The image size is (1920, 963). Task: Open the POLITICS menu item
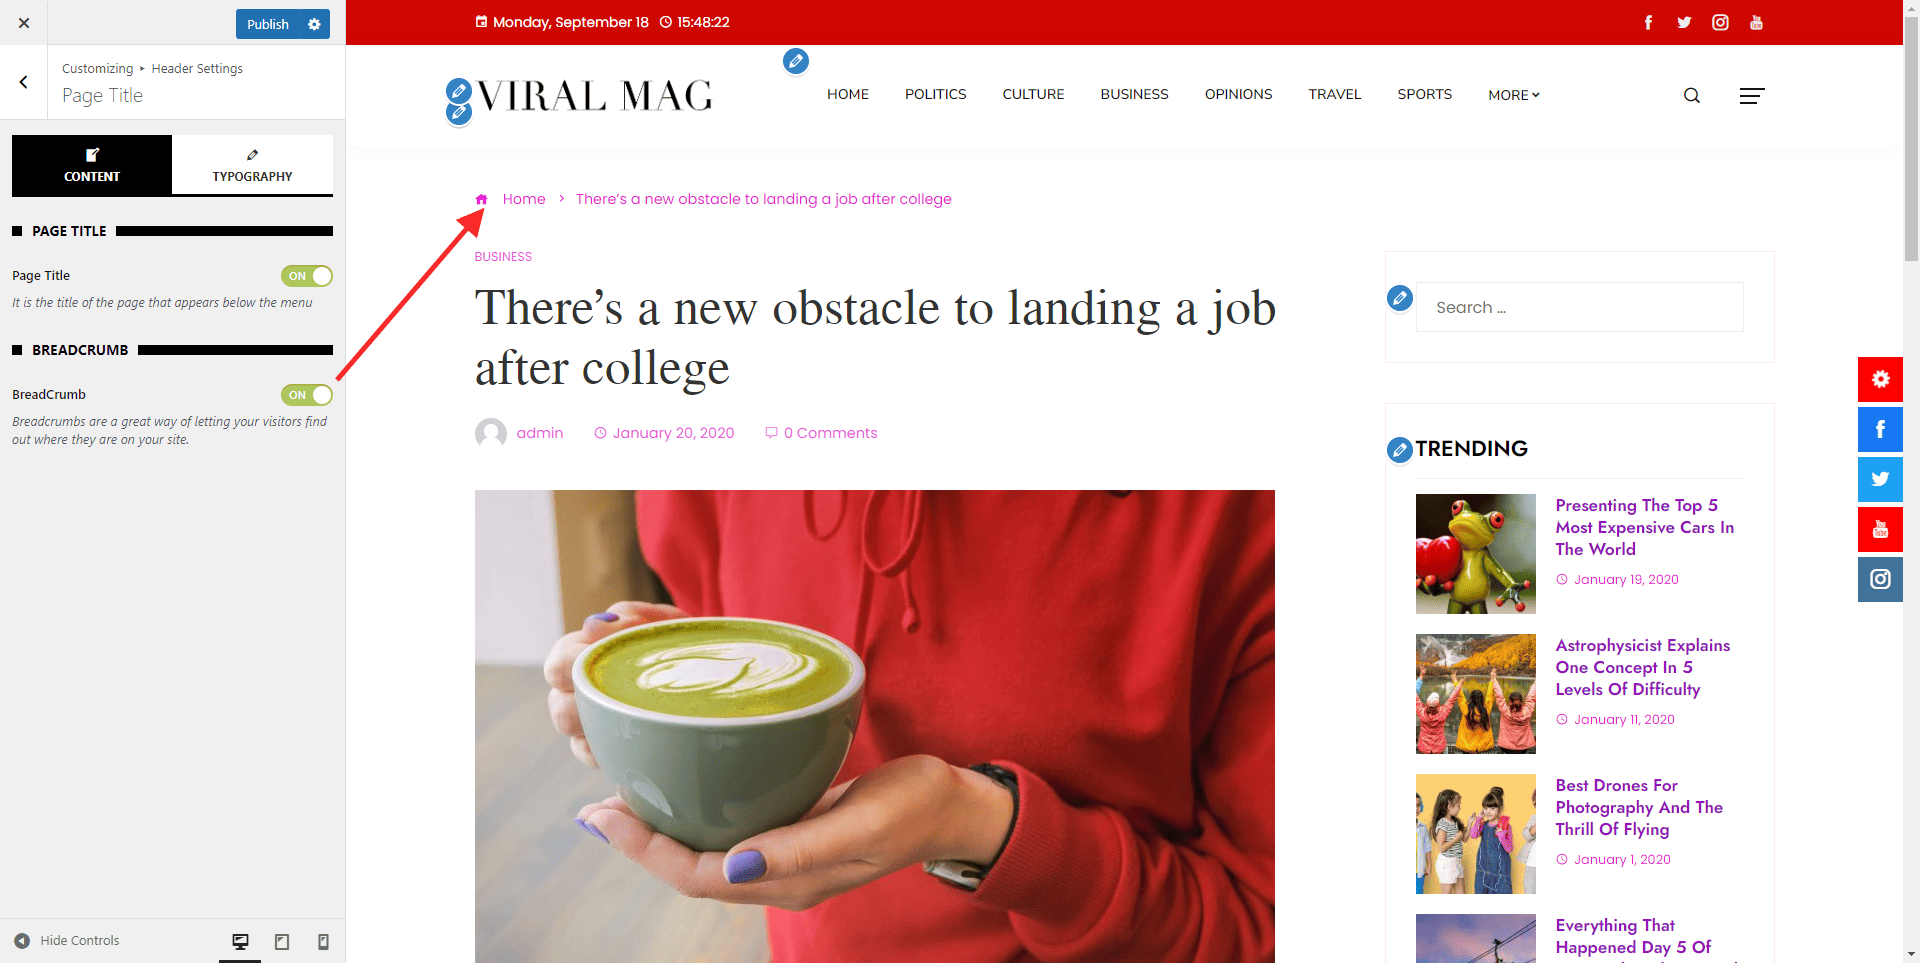935,94
